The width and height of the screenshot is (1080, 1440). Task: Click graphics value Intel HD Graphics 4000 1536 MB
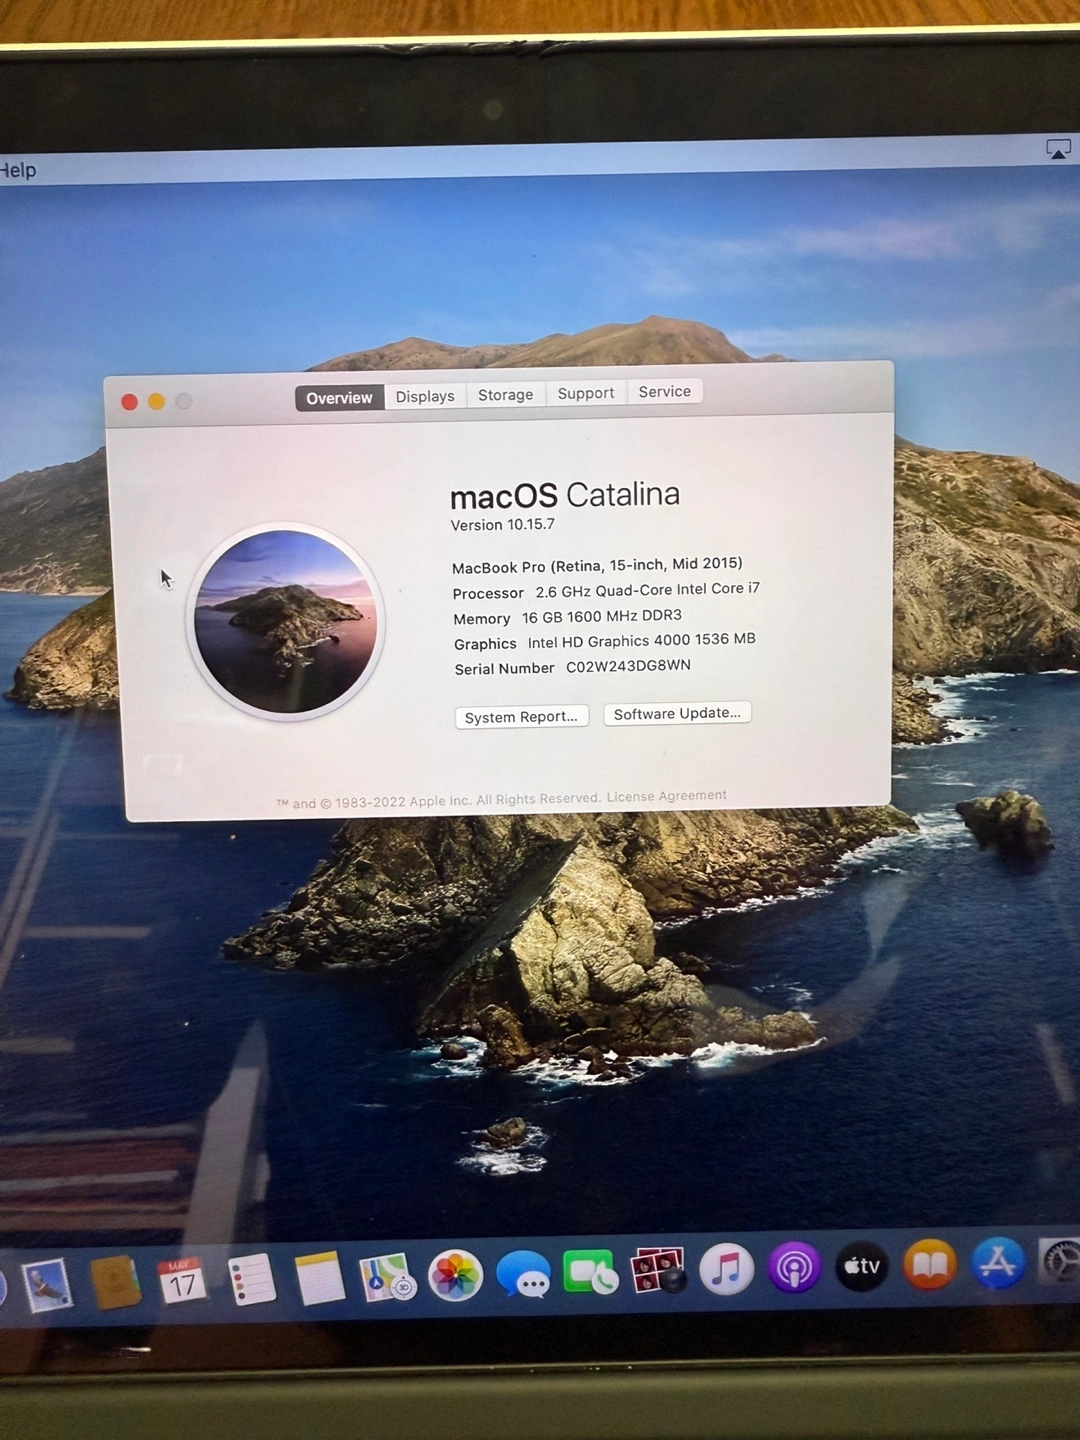tap(641, 641)
